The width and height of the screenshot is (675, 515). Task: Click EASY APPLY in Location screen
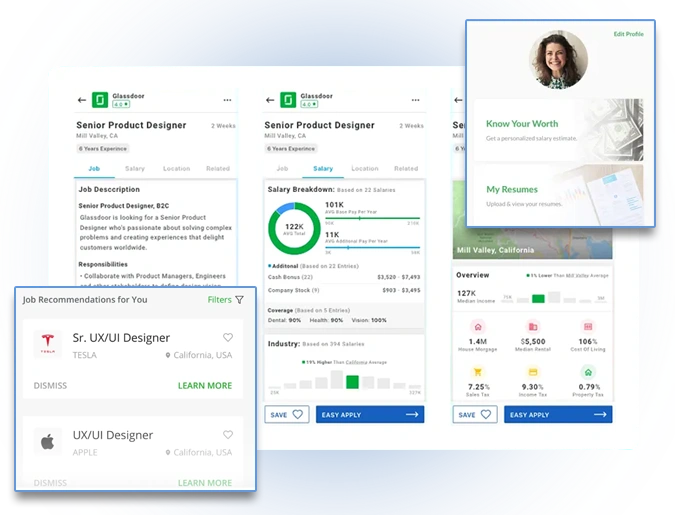pos(558,415)
